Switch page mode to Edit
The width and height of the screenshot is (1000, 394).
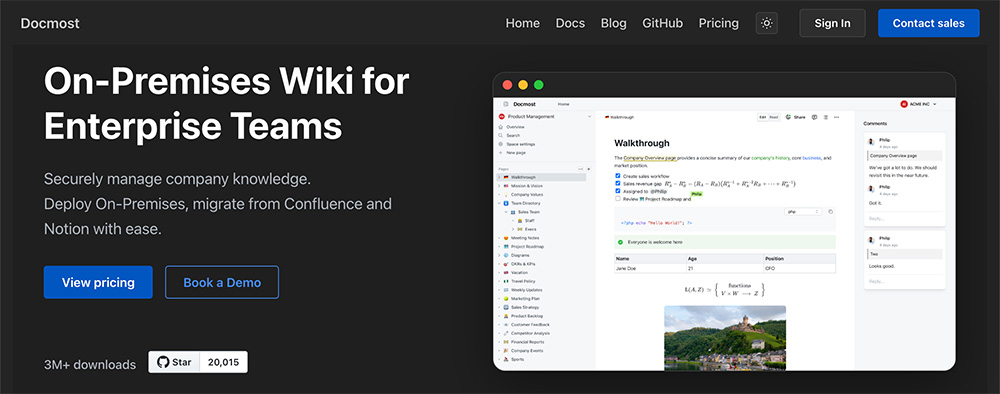click(763, 117)
